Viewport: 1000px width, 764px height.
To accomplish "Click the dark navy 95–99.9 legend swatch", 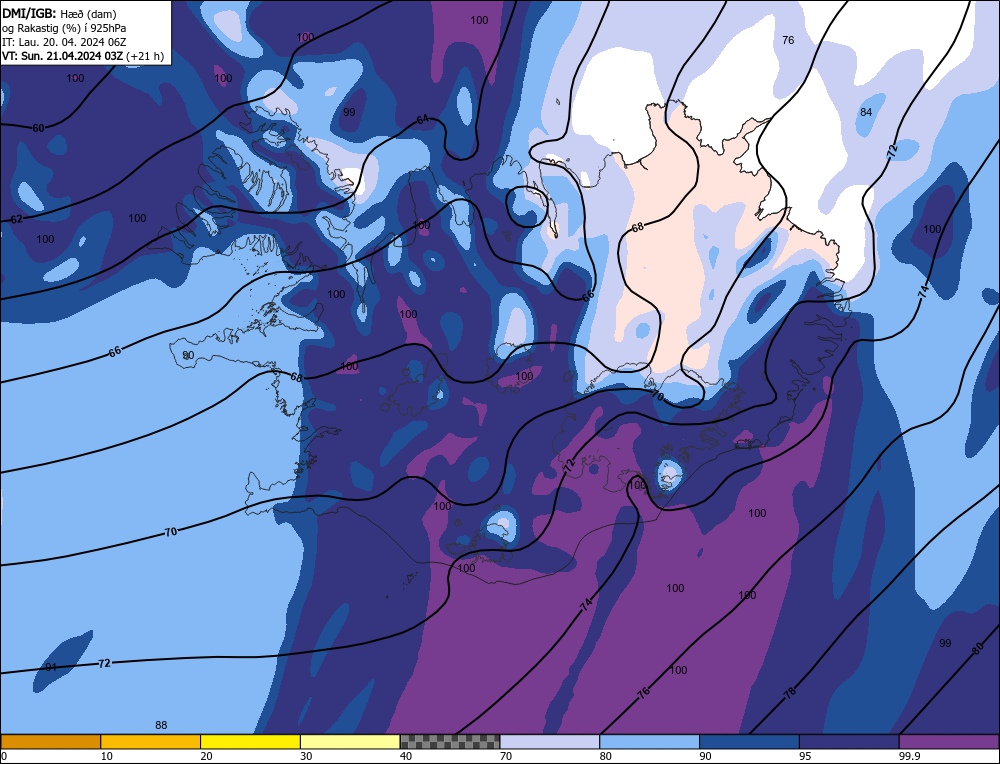I will coord(849,742).
